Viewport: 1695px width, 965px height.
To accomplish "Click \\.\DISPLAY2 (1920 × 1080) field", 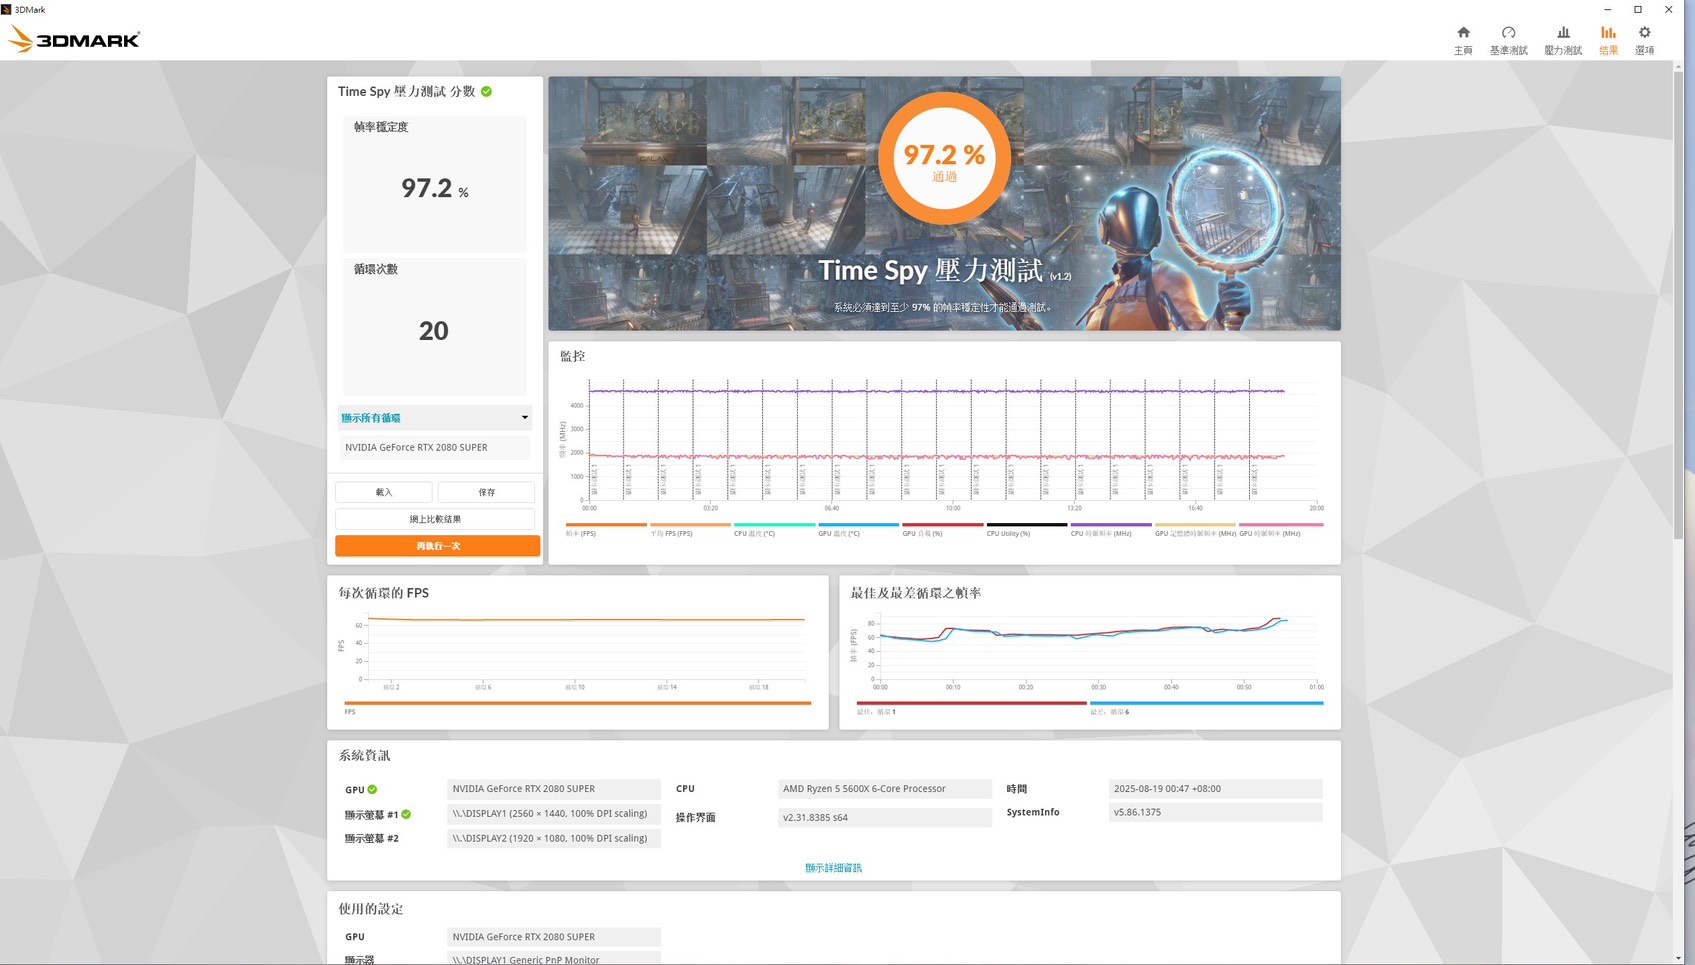I will tap(553, 838).
